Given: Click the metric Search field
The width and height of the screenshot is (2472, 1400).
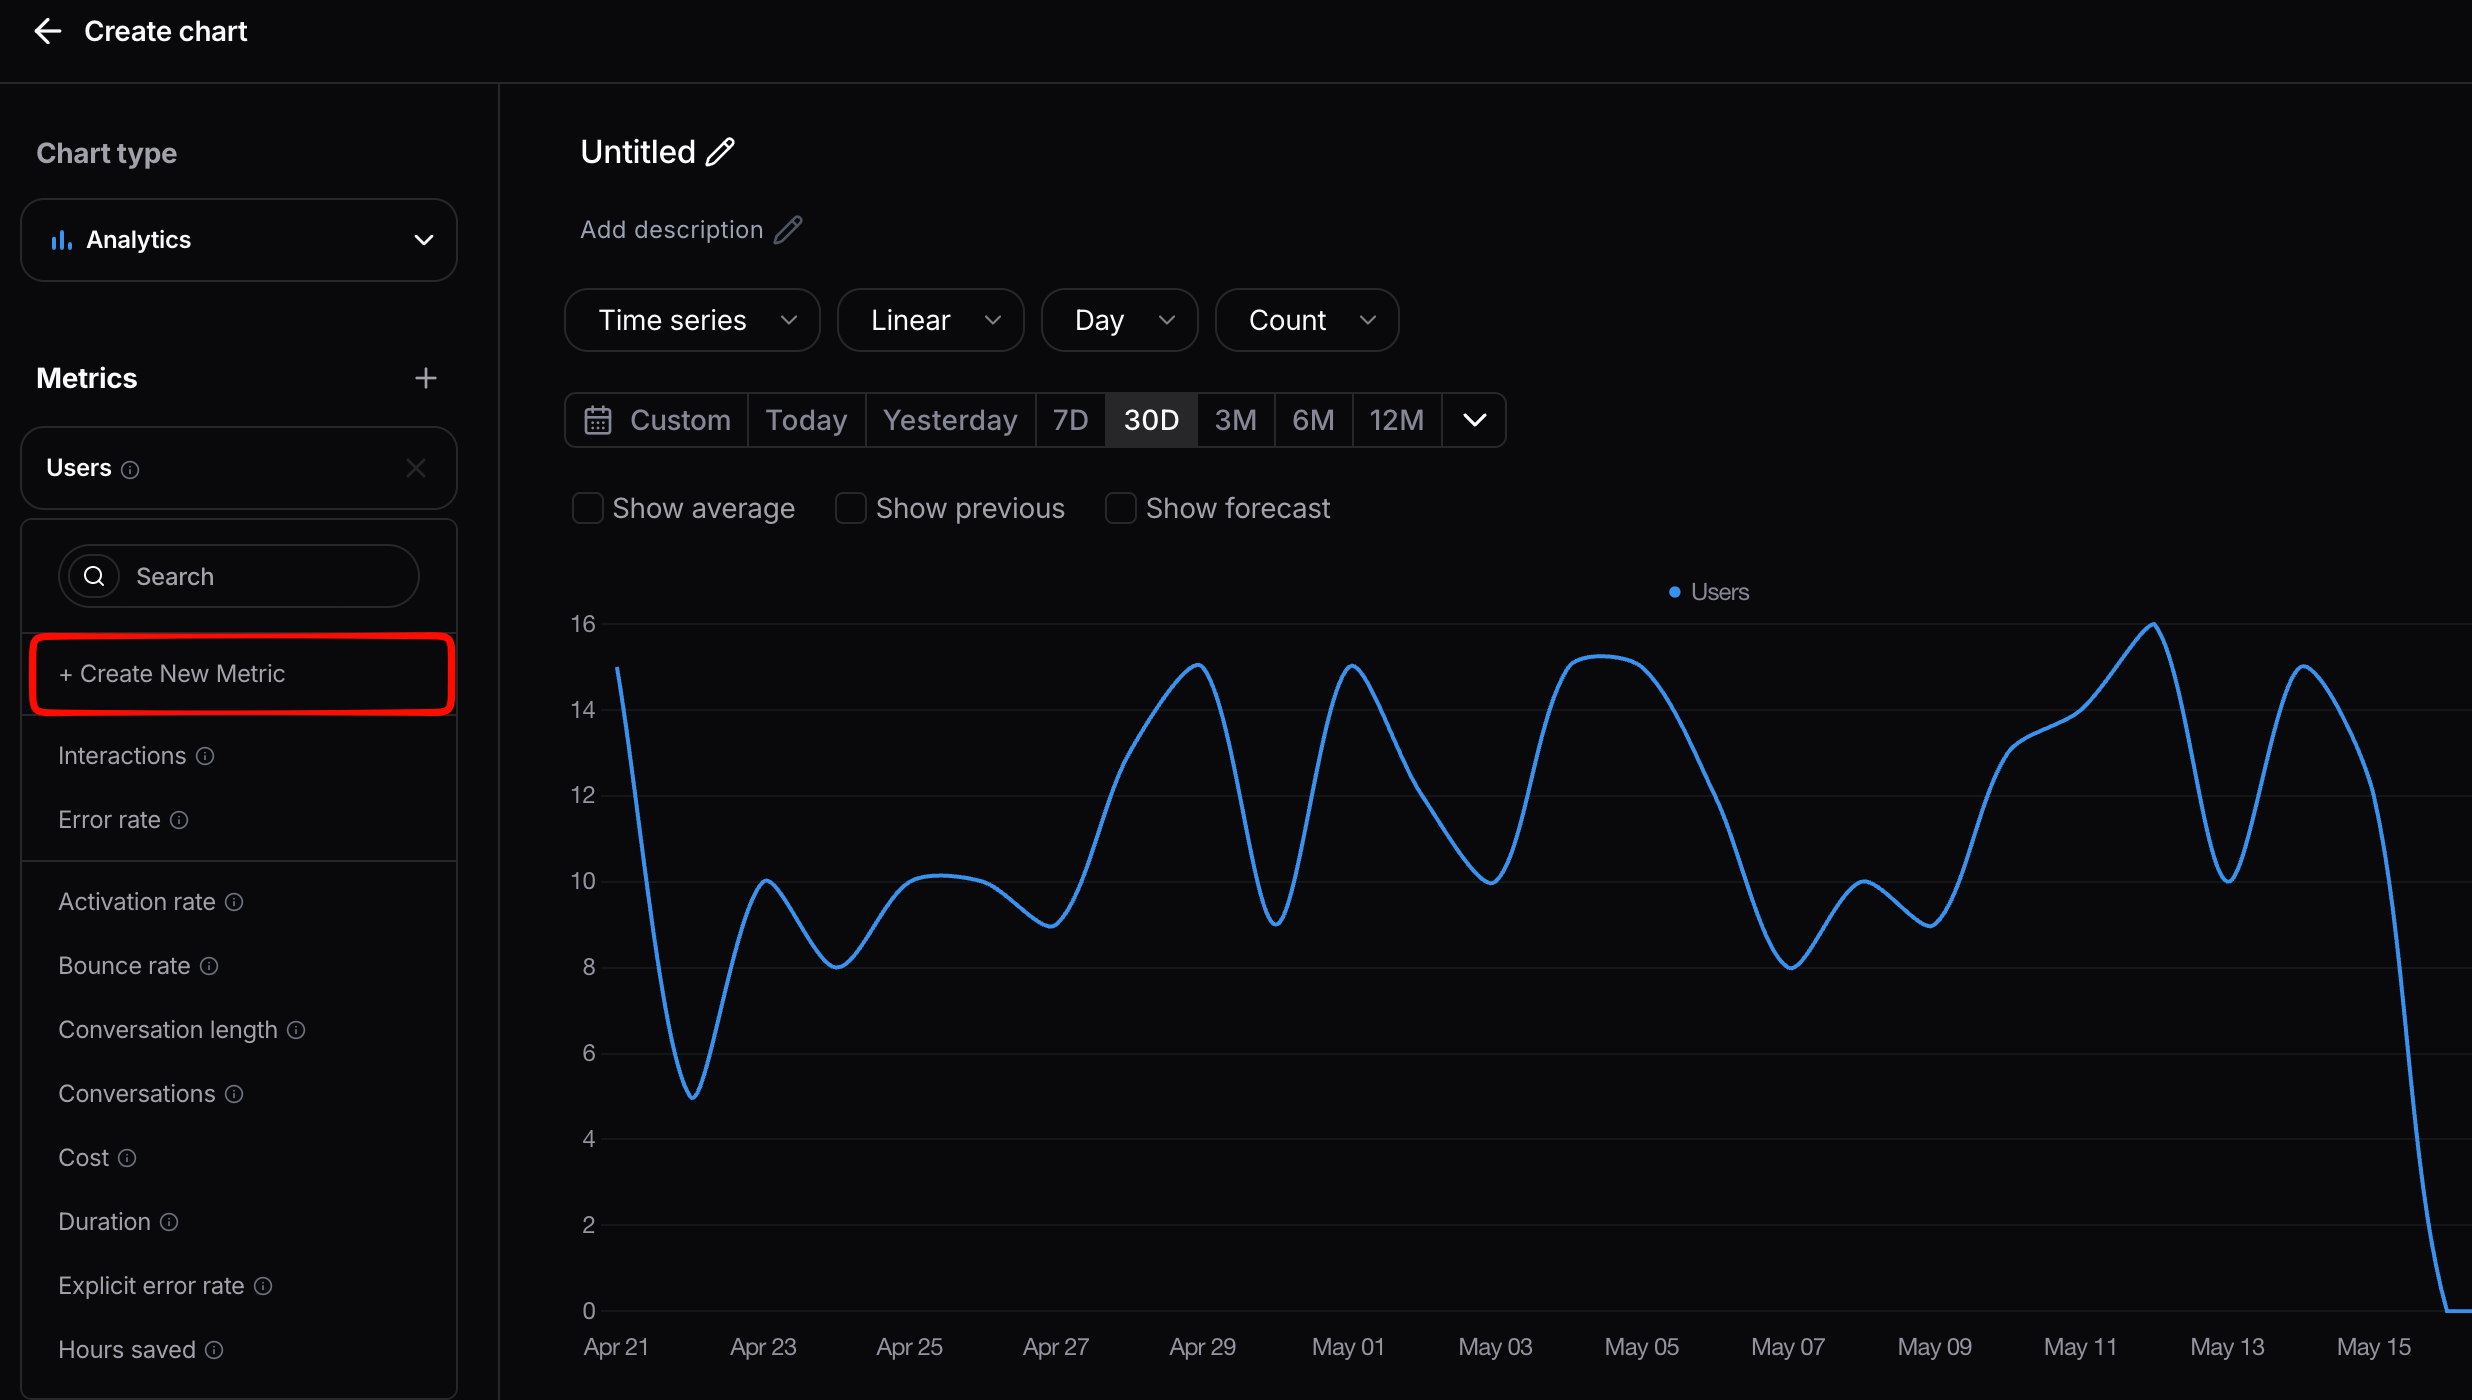Looking at the screenshot, I should [x=239, y=576].
